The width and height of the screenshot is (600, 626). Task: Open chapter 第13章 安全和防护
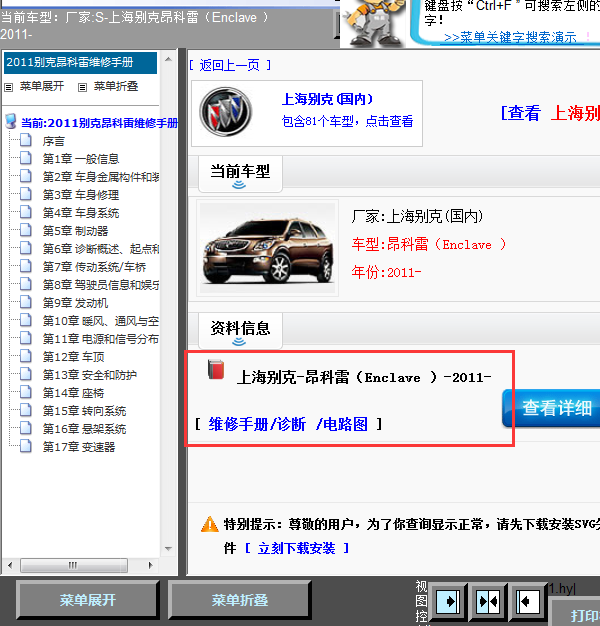89,374
